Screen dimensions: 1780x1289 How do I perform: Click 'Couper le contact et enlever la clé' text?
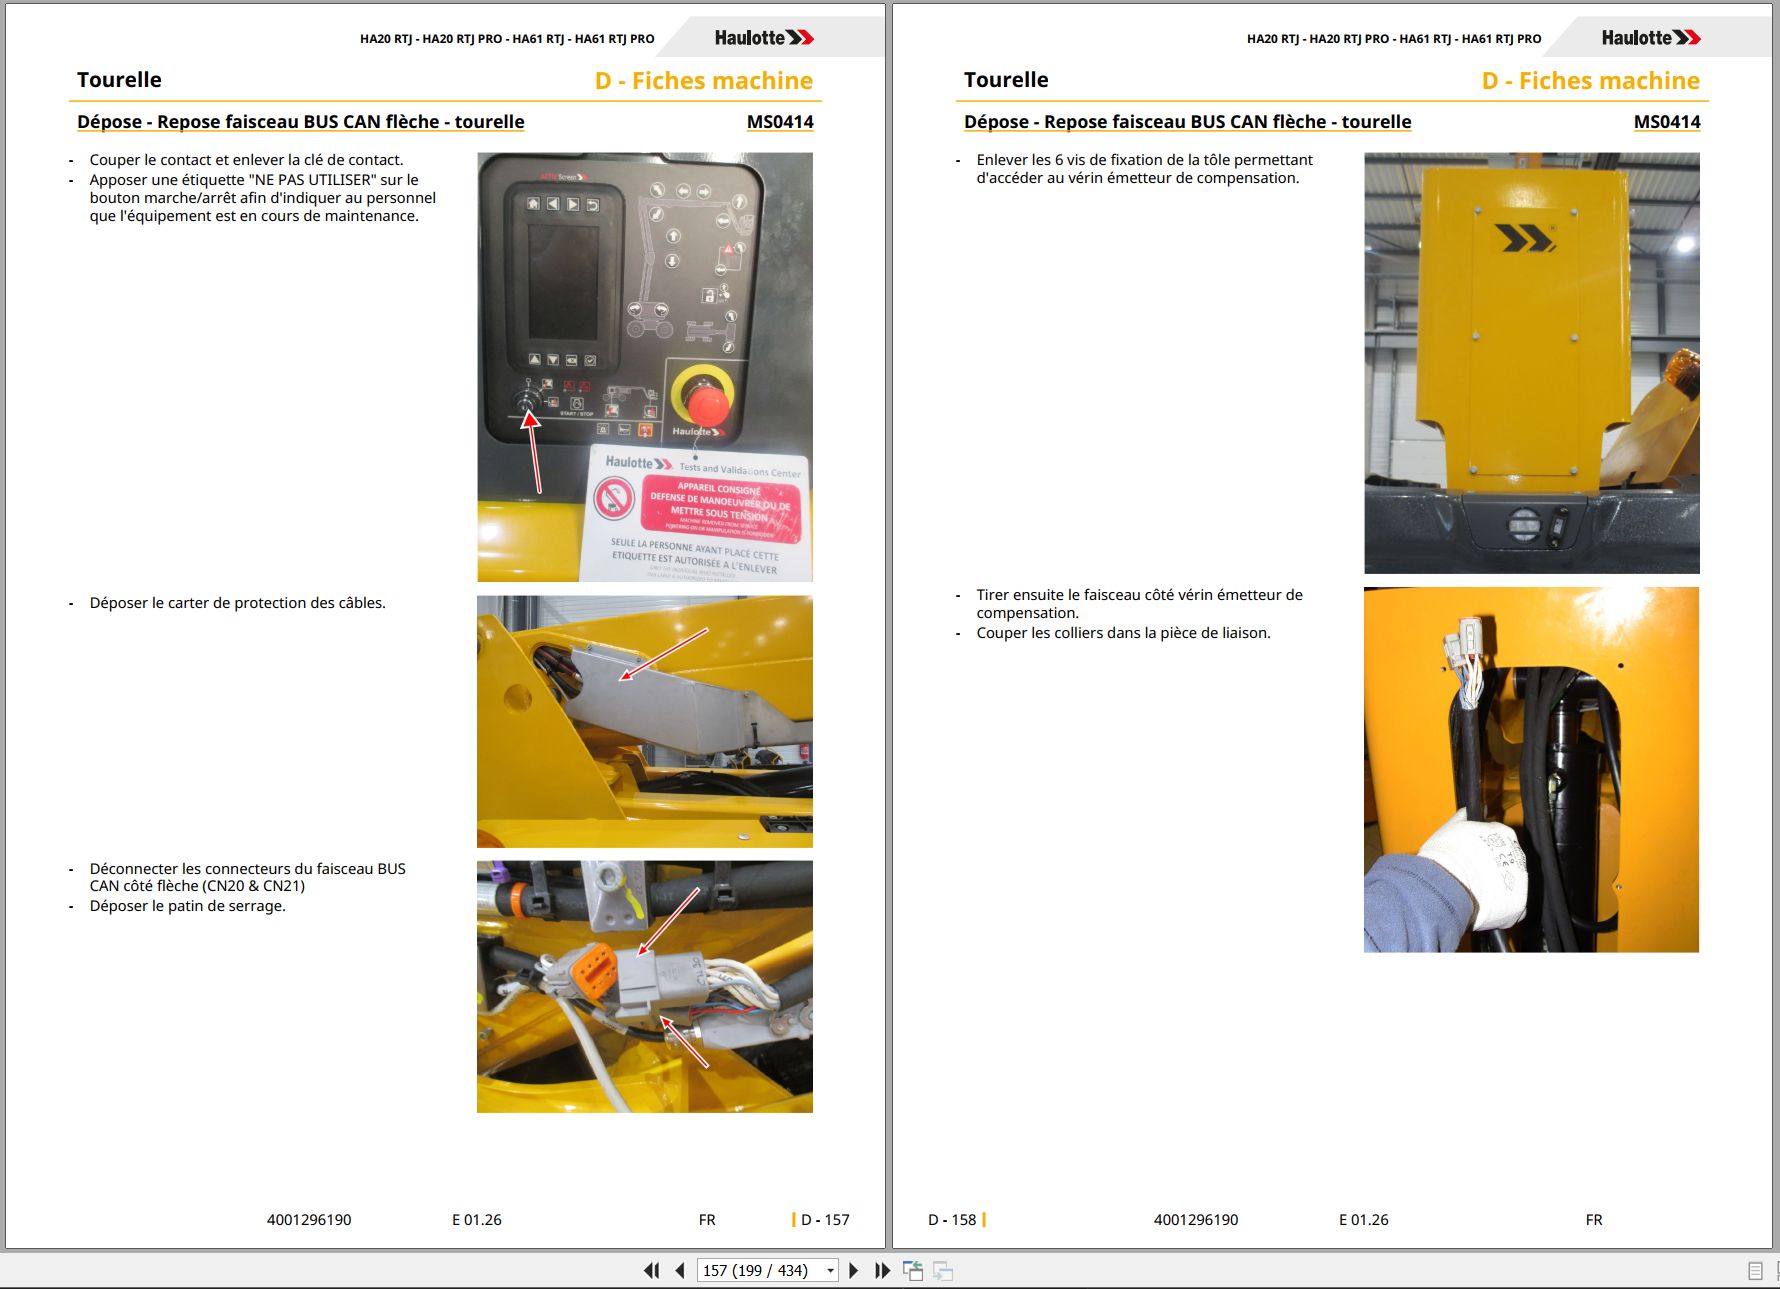point(246,160)
